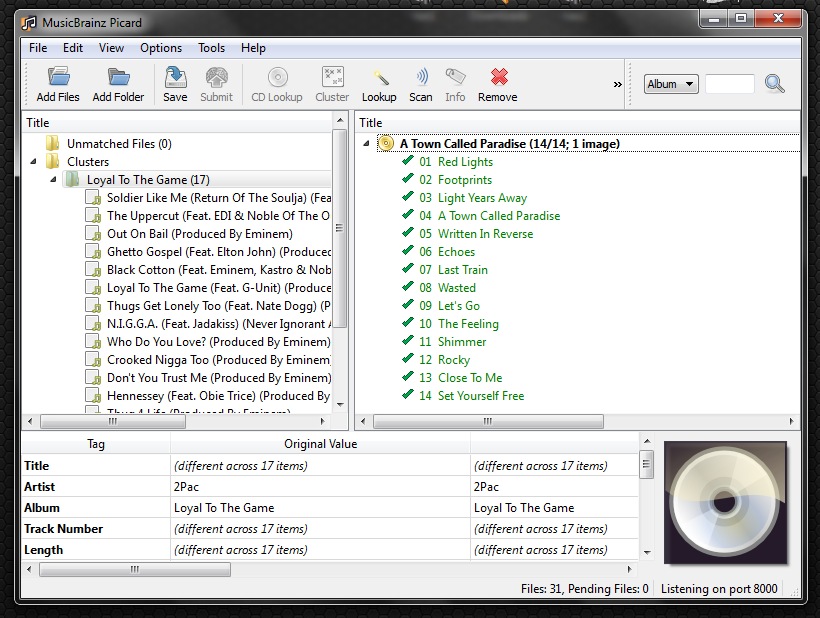Click 'Files: 31, Pending Files: 0' status text

[x=585, y=589]
